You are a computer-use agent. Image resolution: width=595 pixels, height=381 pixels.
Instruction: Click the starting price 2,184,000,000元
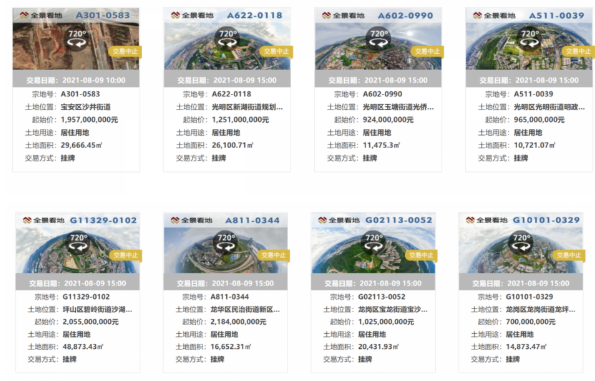[x=238, y=322]
